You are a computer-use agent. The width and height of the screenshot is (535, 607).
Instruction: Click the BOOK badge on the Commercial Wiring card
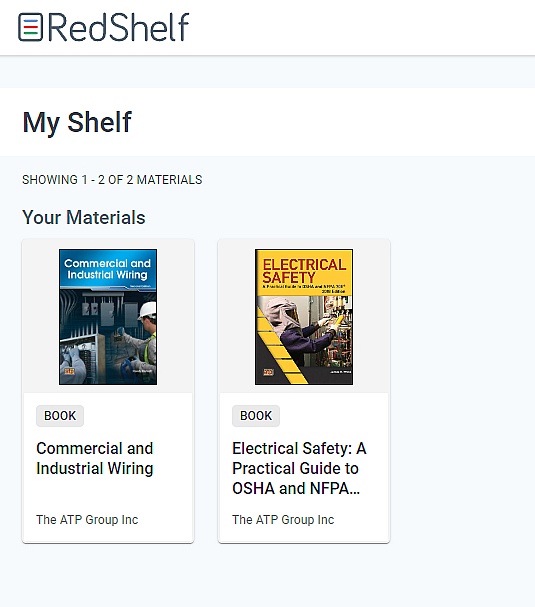click(60, 416)
